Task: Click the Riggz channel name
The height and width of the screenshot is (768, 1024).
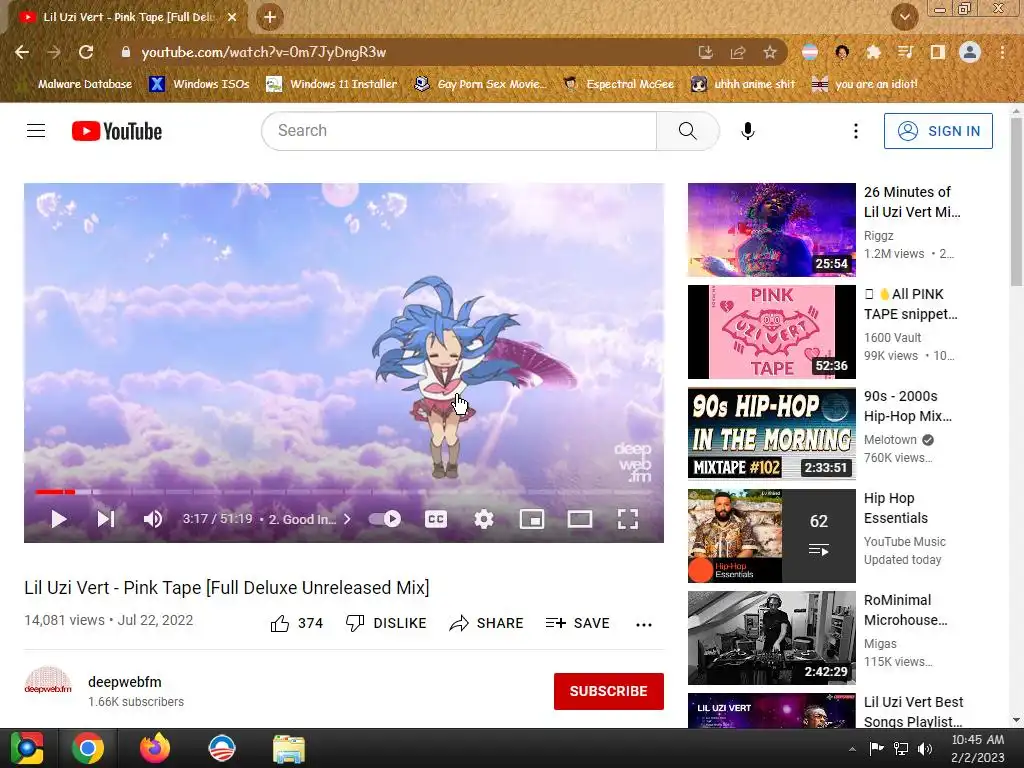Action: (878, 236)
